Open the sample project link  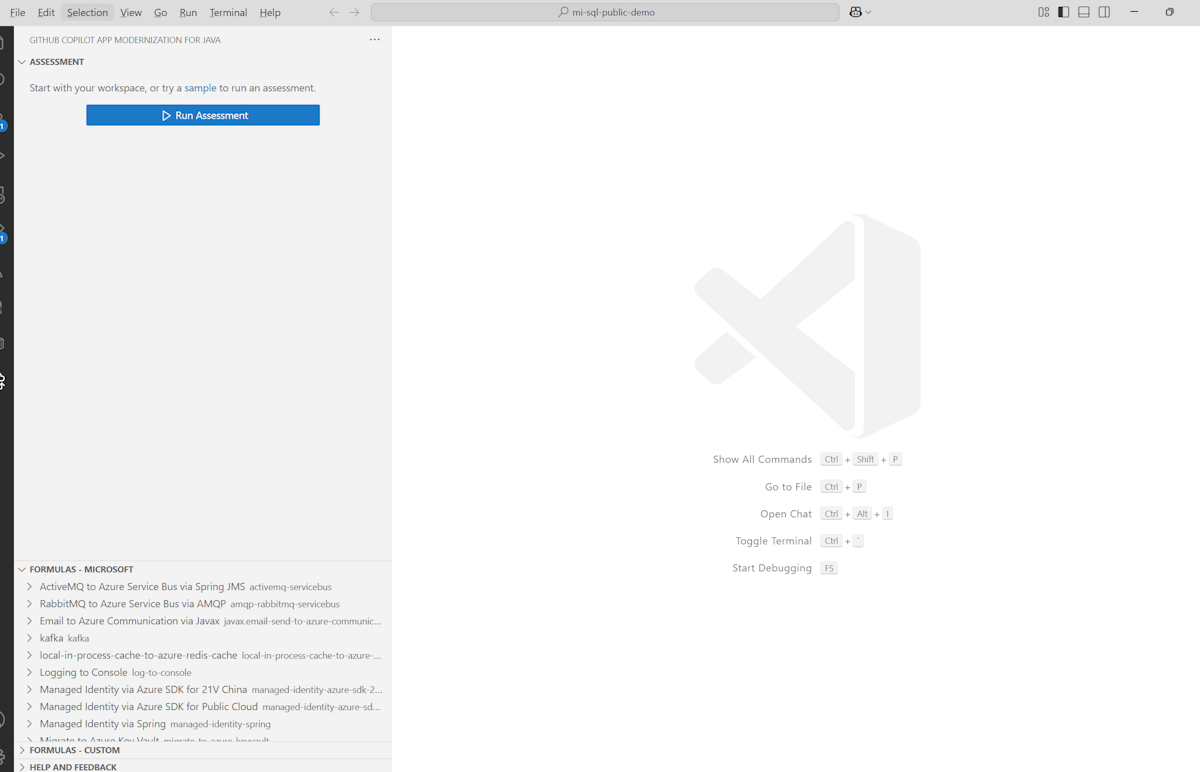coord(200,88)
